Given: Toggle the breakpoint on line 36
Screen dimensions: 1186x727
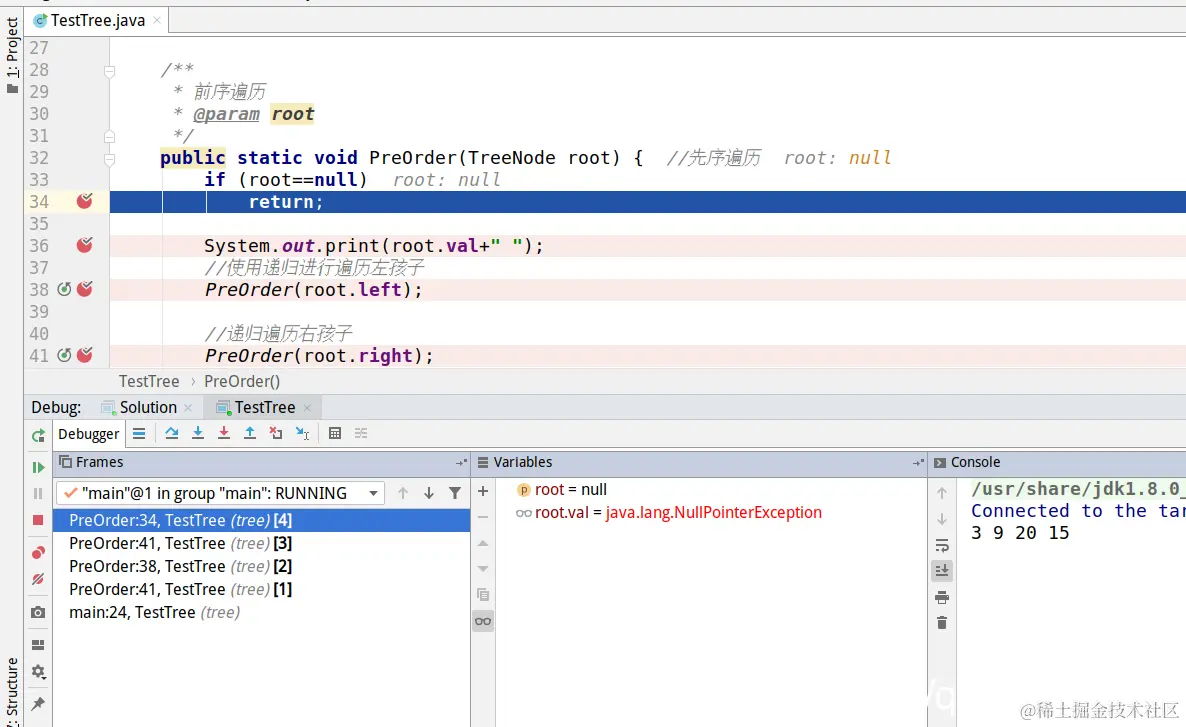Looking at the screenshot, I should tap(85, 245).
